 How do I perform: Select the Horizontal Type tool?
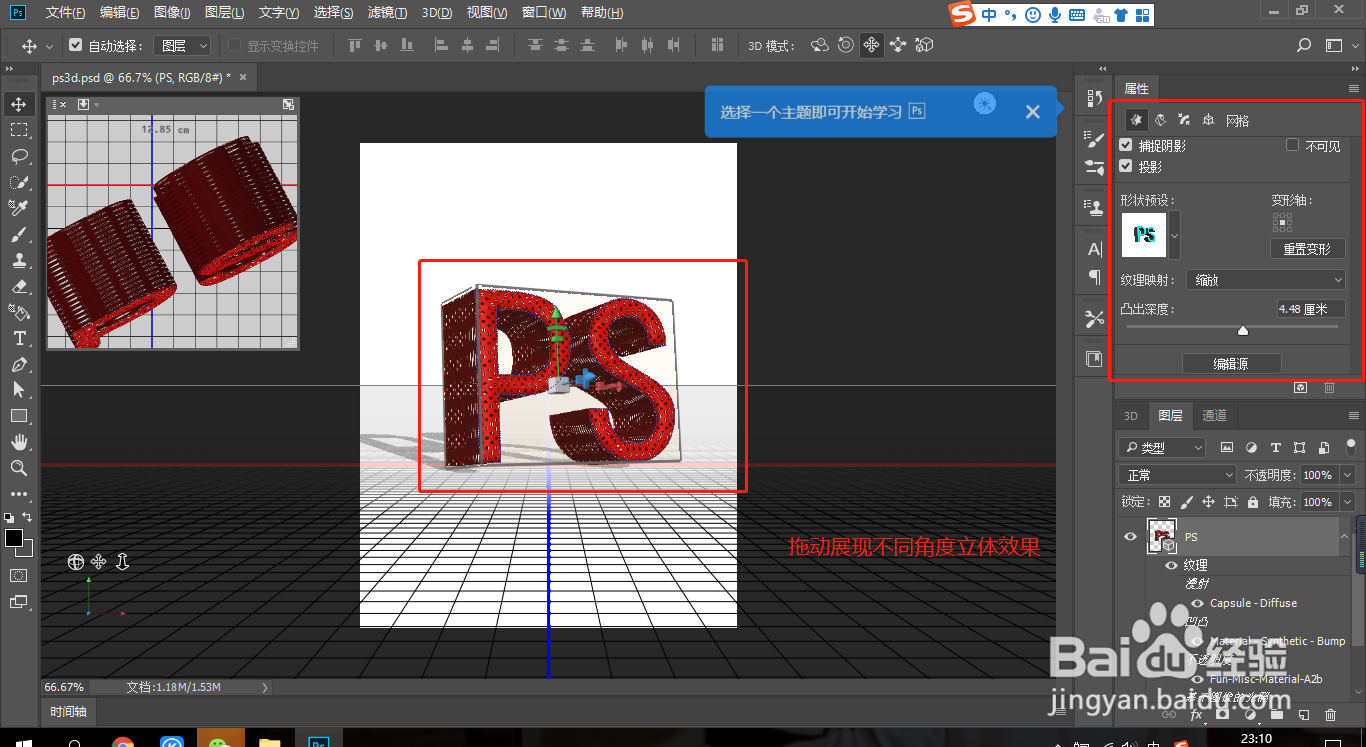[x=19, y=338]
